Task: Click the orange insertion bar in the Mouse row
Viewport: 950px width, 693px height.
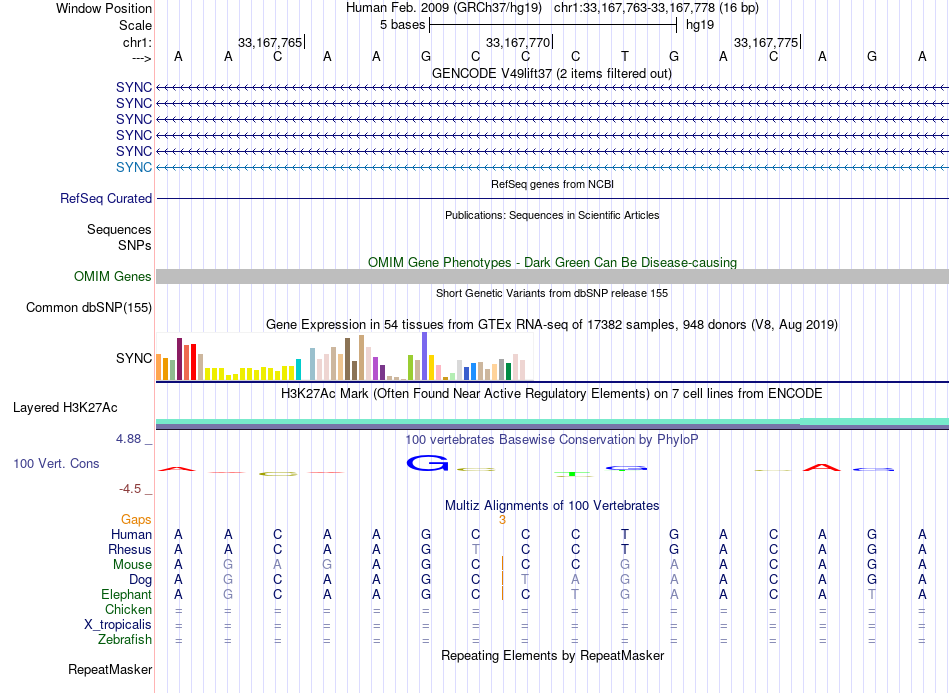Action: click(502, 564)
